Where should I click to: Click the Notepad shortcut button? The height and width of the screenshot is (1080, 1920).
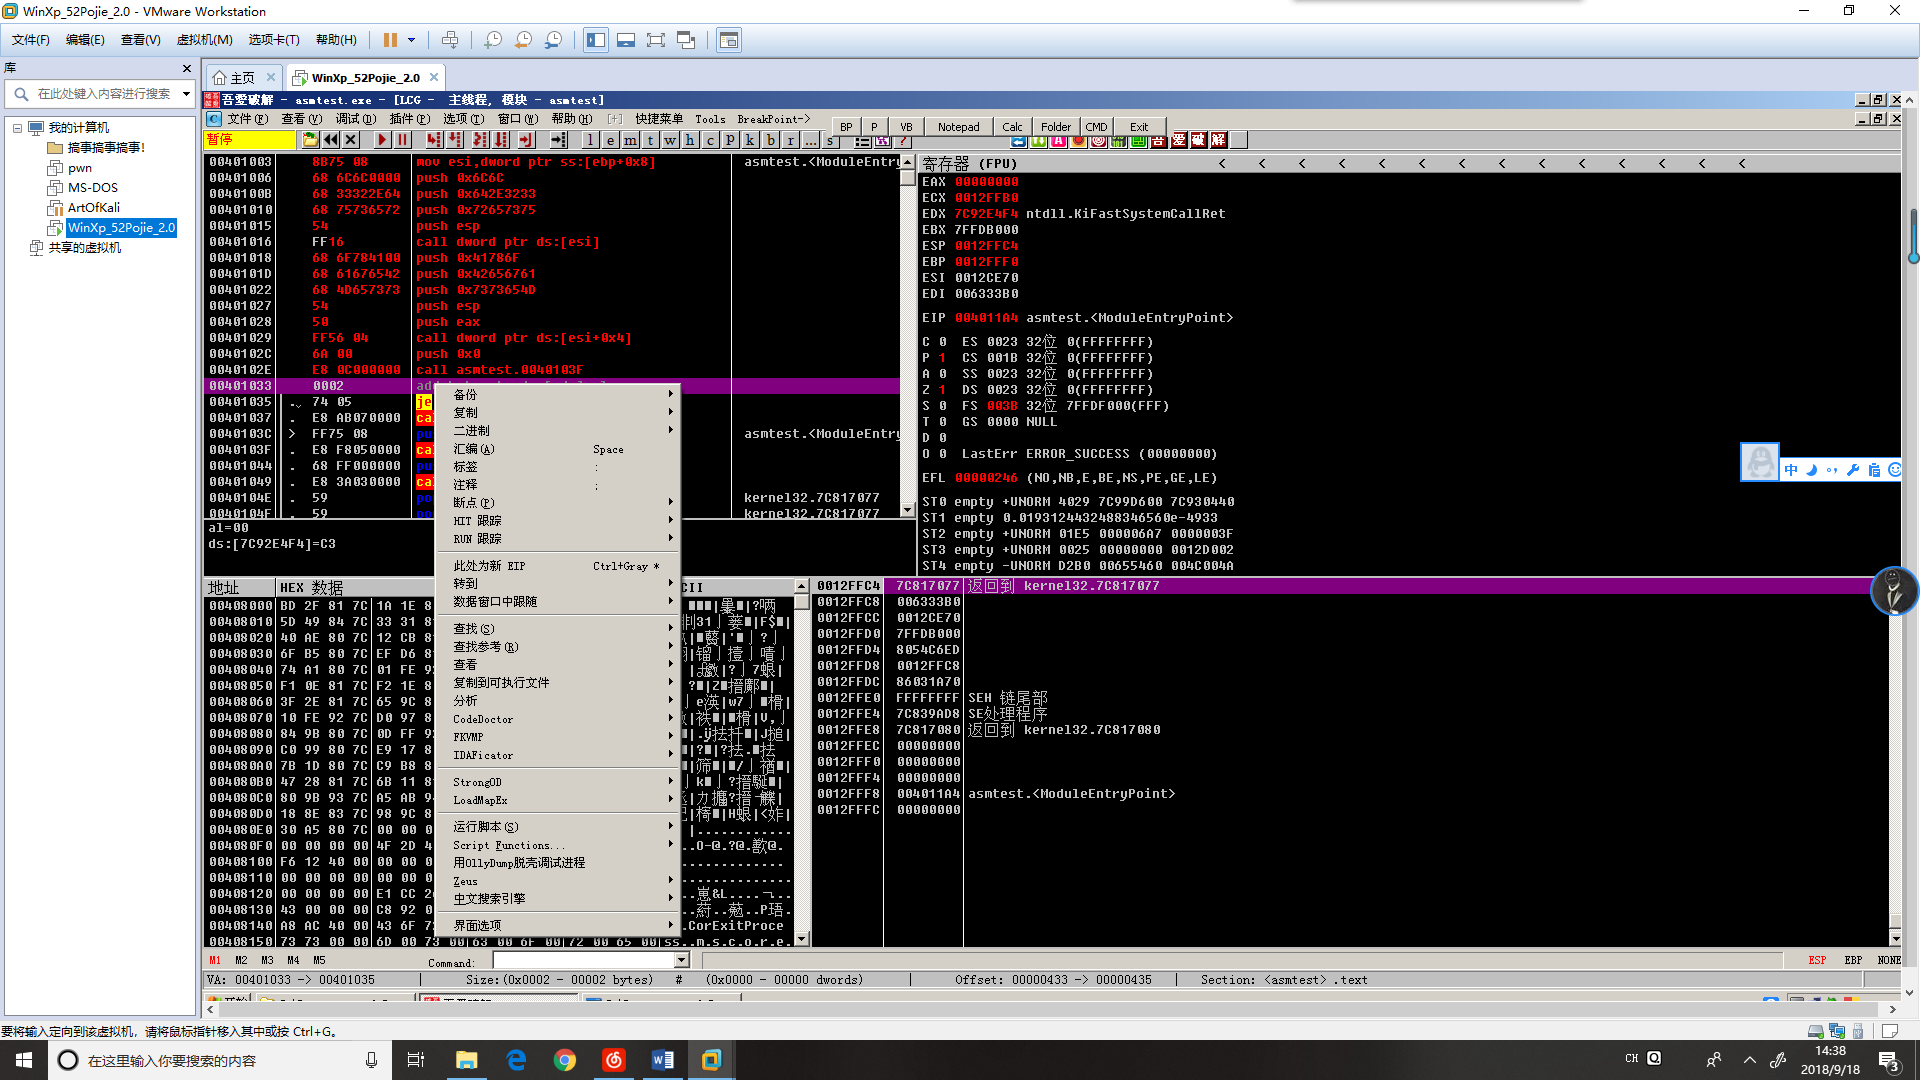coord(958,127)
